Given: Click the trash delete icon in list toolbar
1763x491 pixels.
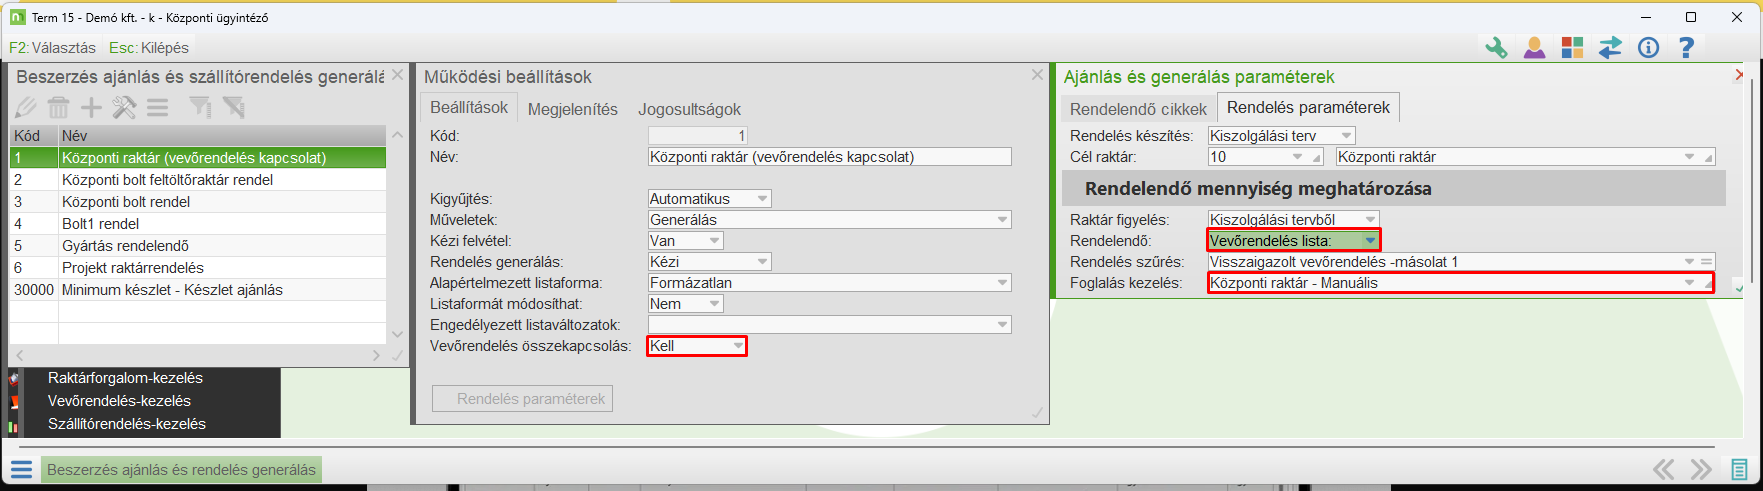Looking at the screenshot, I should click(59, 108).
